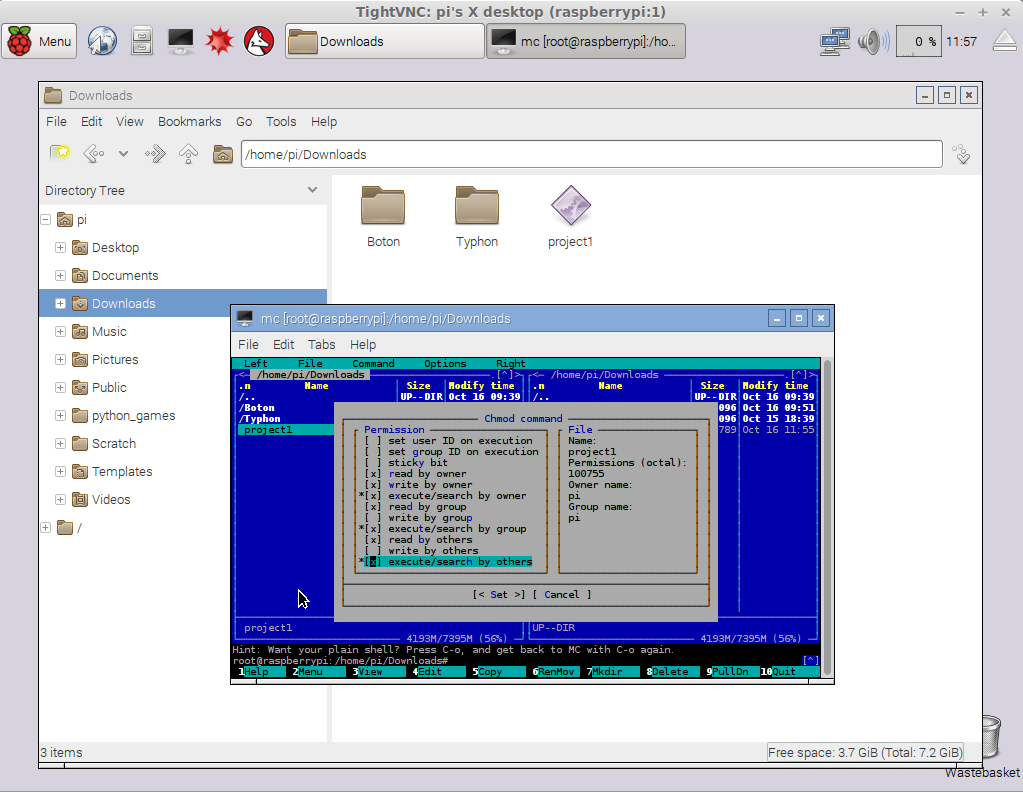Toggle write by owner checkbox
The image size is (1023, 792).
[373, 485]
